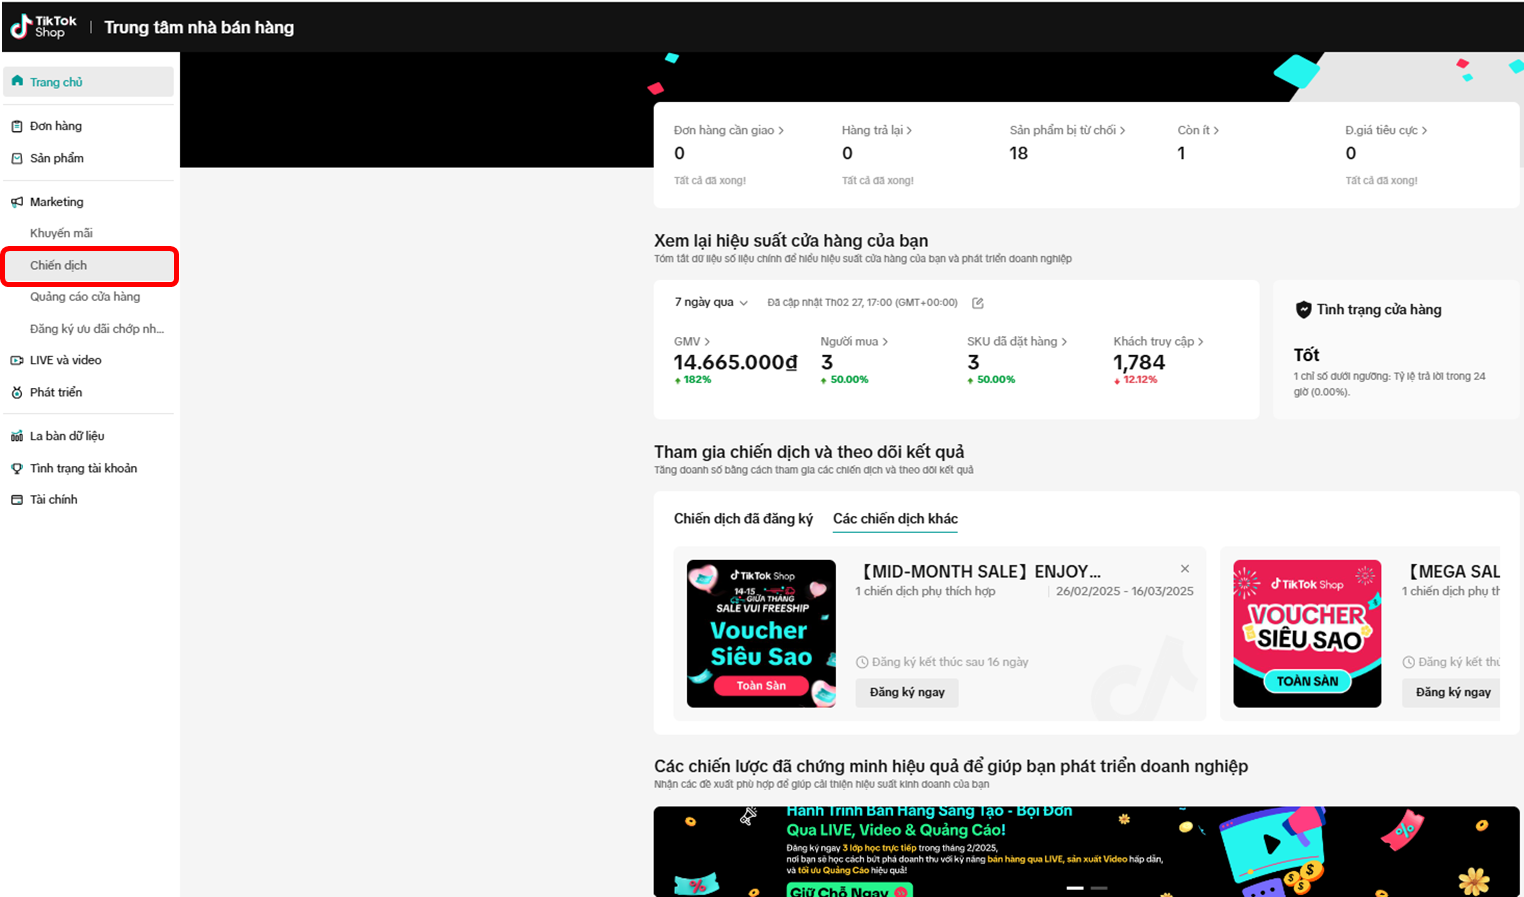Image resolution: width=1524 pixels, height=897 pixels.
Task: Open the Voucher Siêu Sao MEGA SALE thumbnail
Action: [1307, 634]
